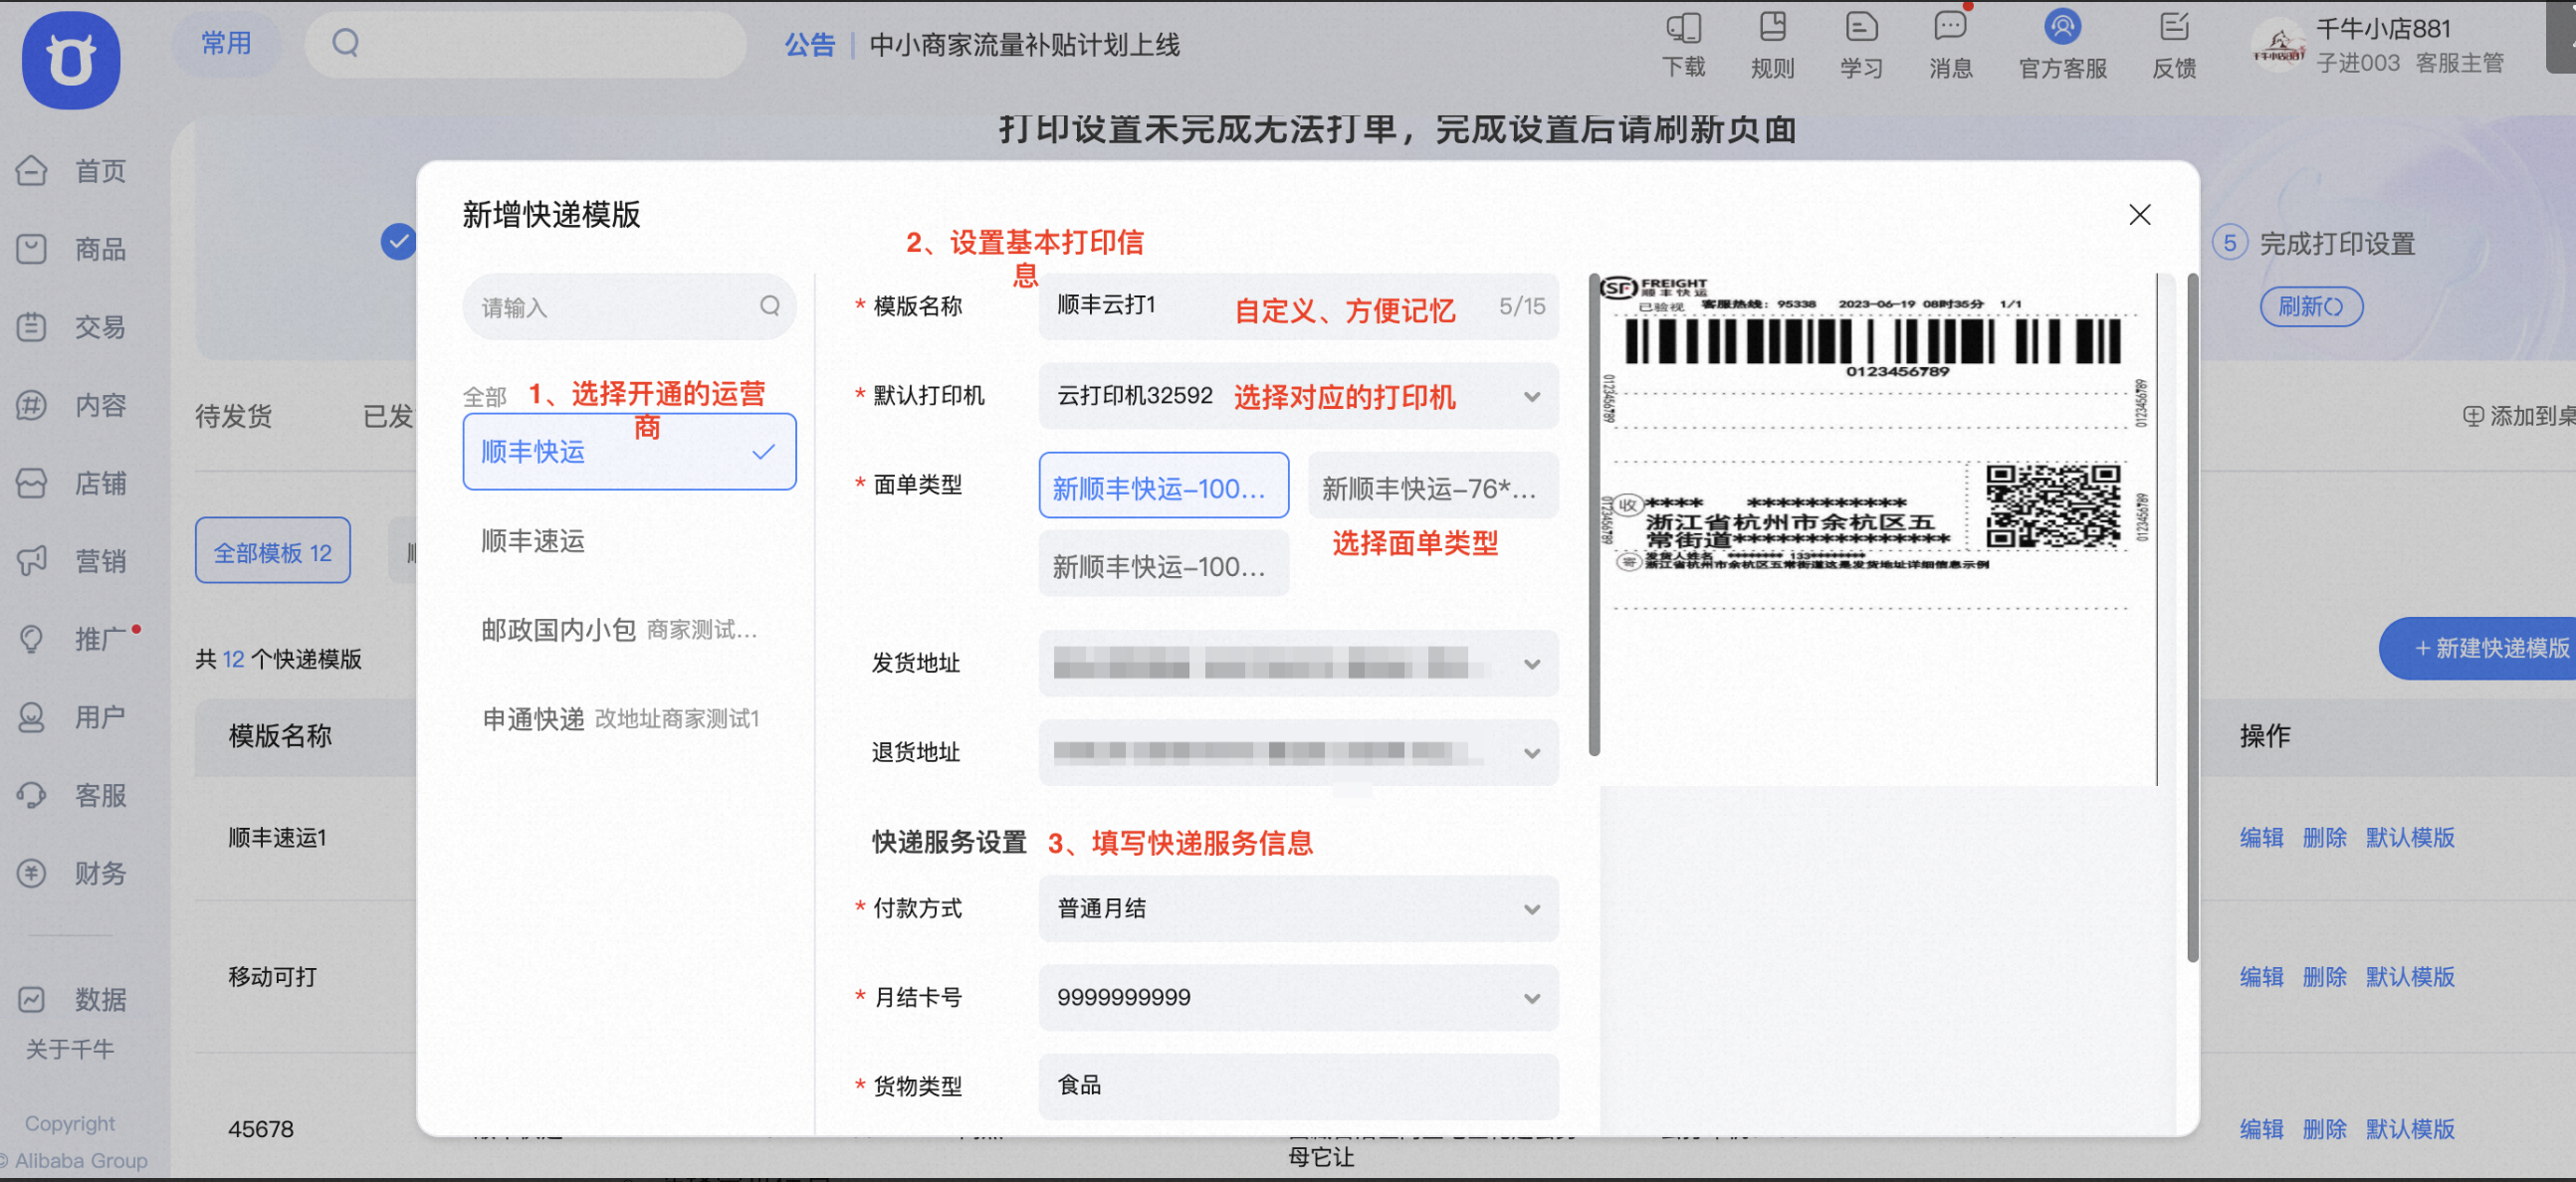Select carrier 顺丰速运 in the list
Image resolution: width=2576 pixels, height=1182 pixels.
pyautogui.click(x=629, y=541)
